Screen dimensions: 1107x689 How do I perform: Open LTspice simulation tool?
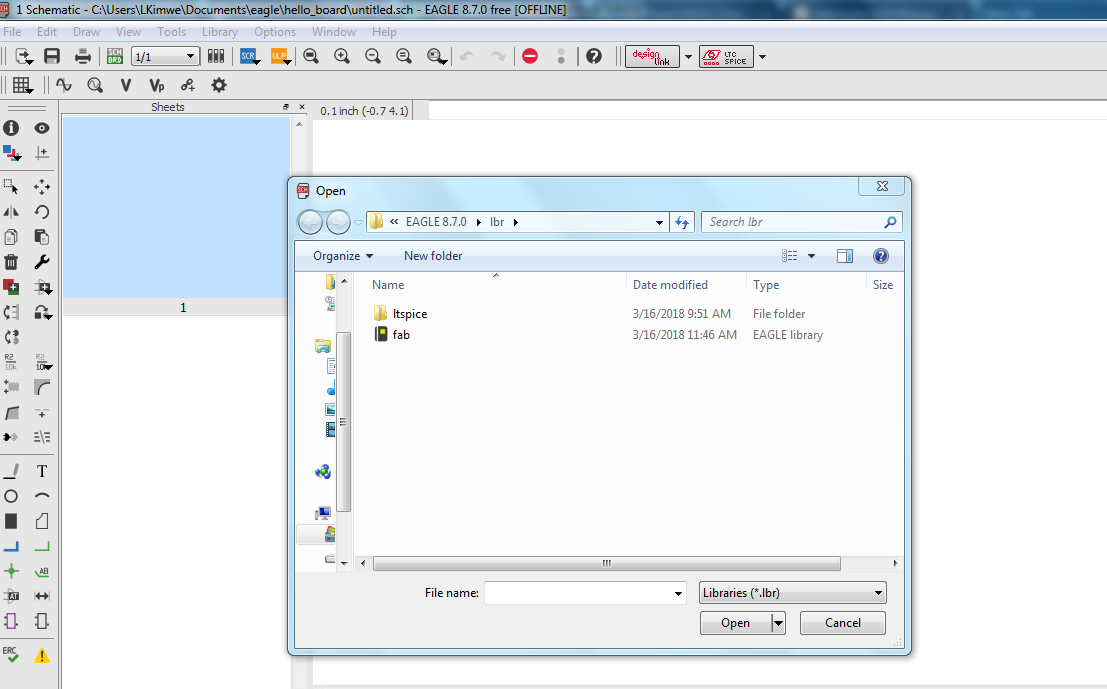tap(726, 56)
